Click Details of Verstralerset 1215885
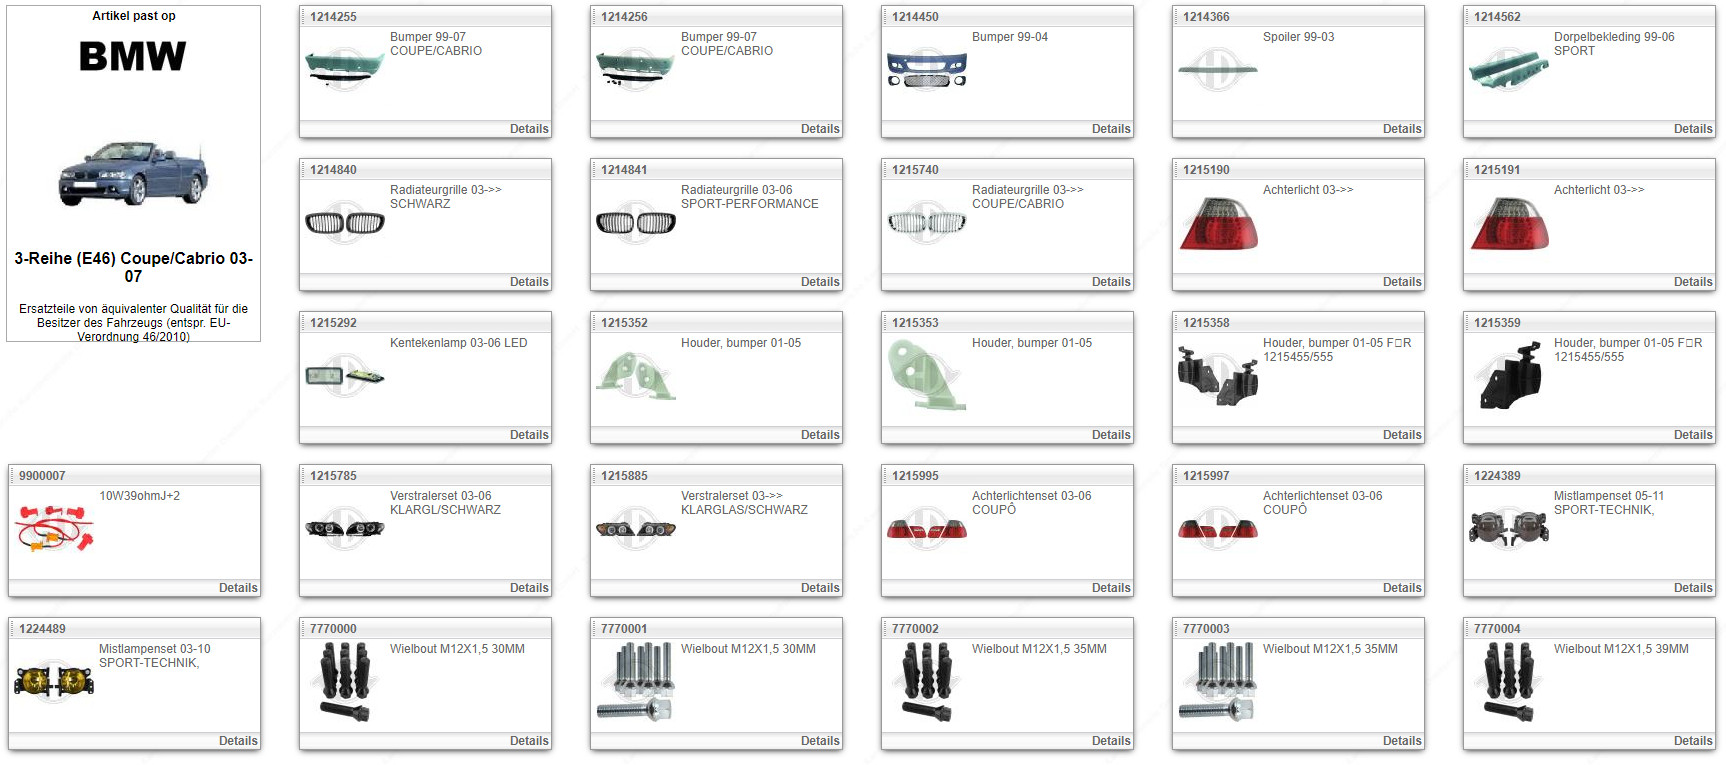This screenshot has height=765, width=1726. pos(820,588)
